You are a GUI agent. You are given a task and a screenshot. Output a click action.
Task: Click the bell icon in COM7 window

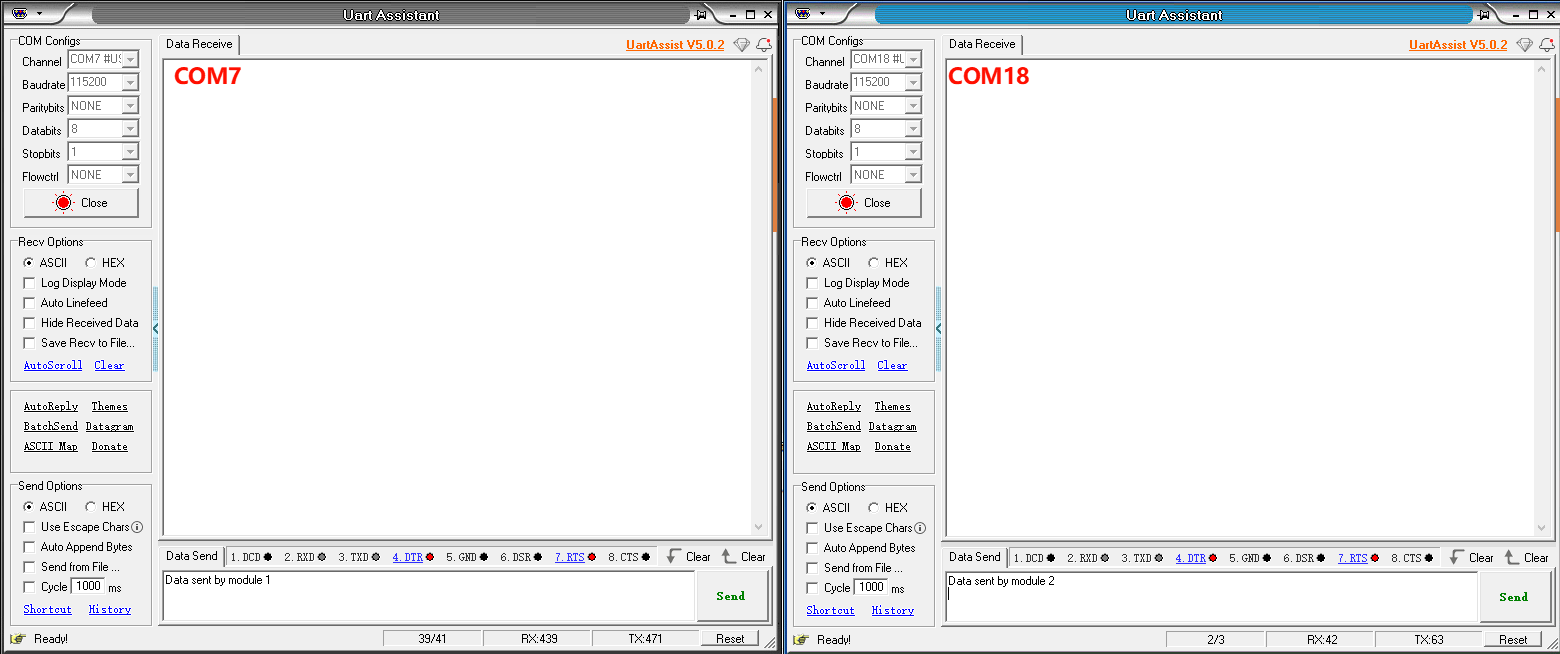(764, 45)
